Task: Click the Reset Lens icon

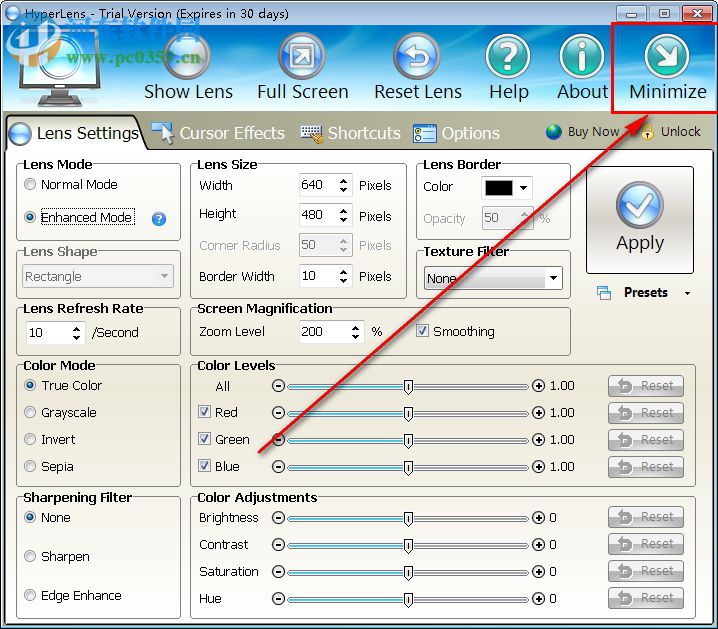Action: coord(416,56)
